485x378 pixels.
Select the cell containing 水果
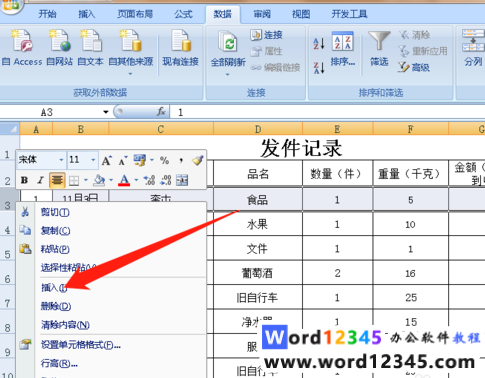coord(258,224)
